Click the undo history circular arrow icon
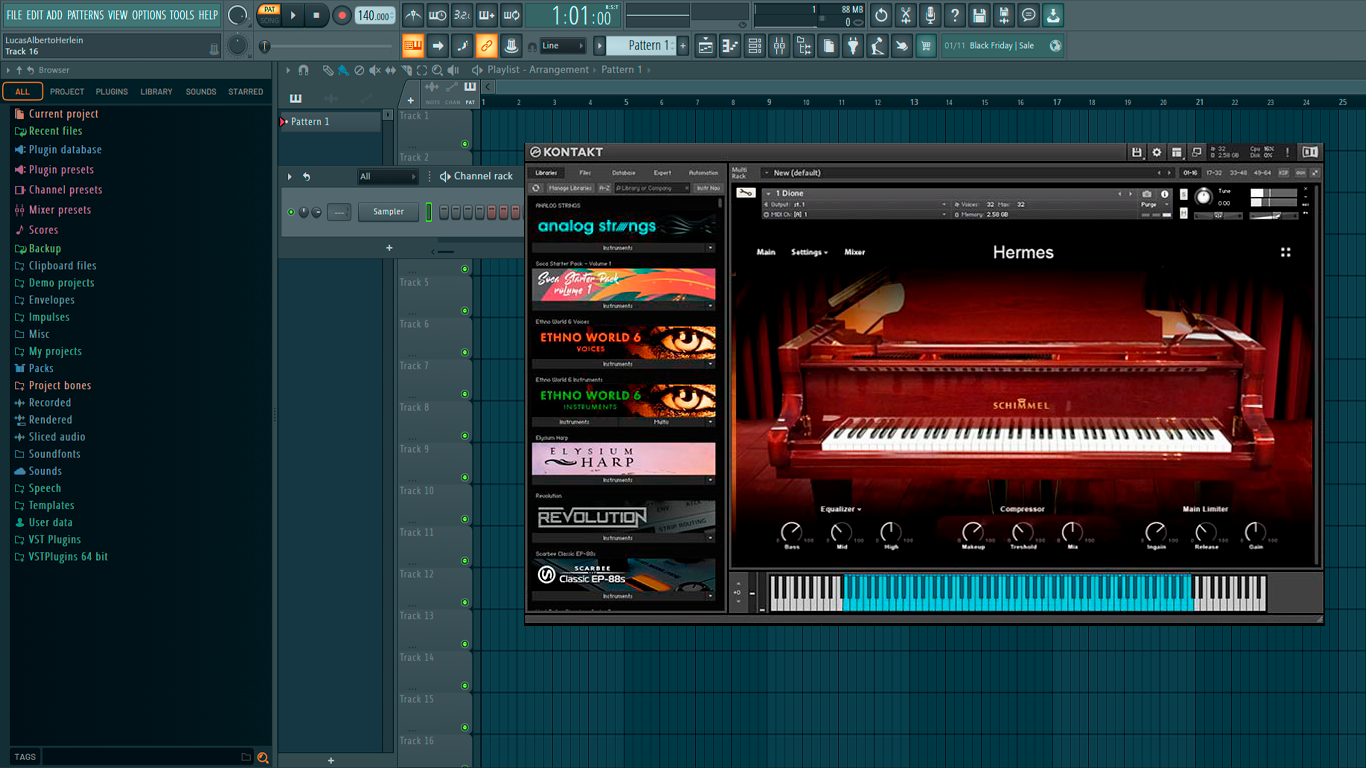Viewport: 1366px width, 768px height. 881,15
